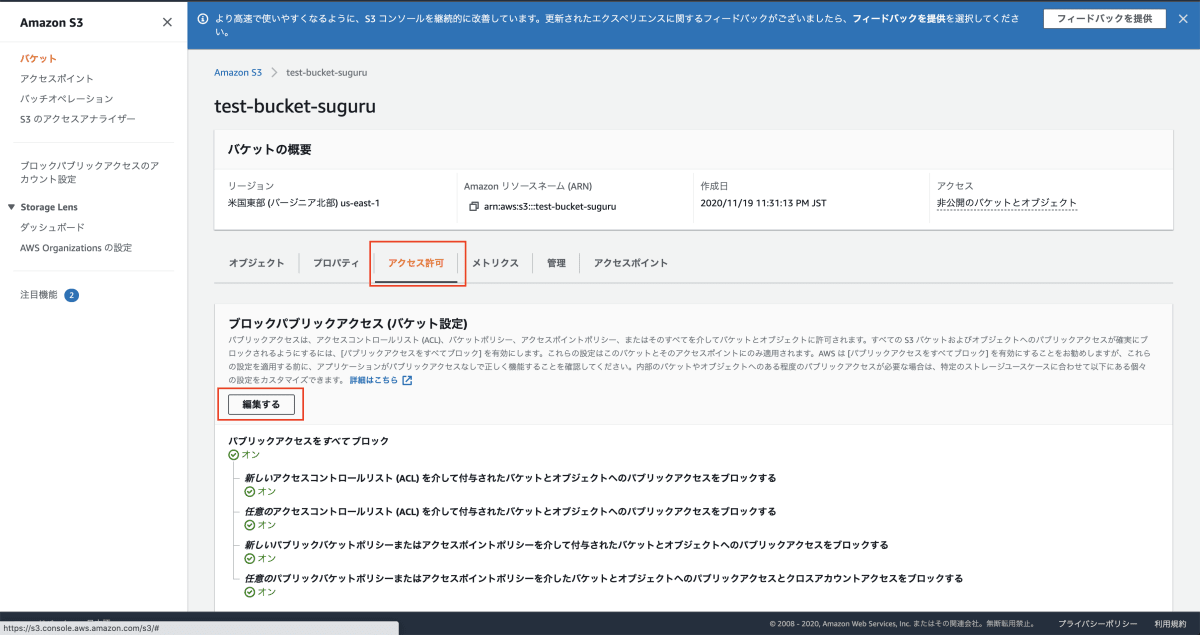This screenshot has width=1200, height=635.
Task: Open 利用規約 in the footer
Action: (1170, 623)
